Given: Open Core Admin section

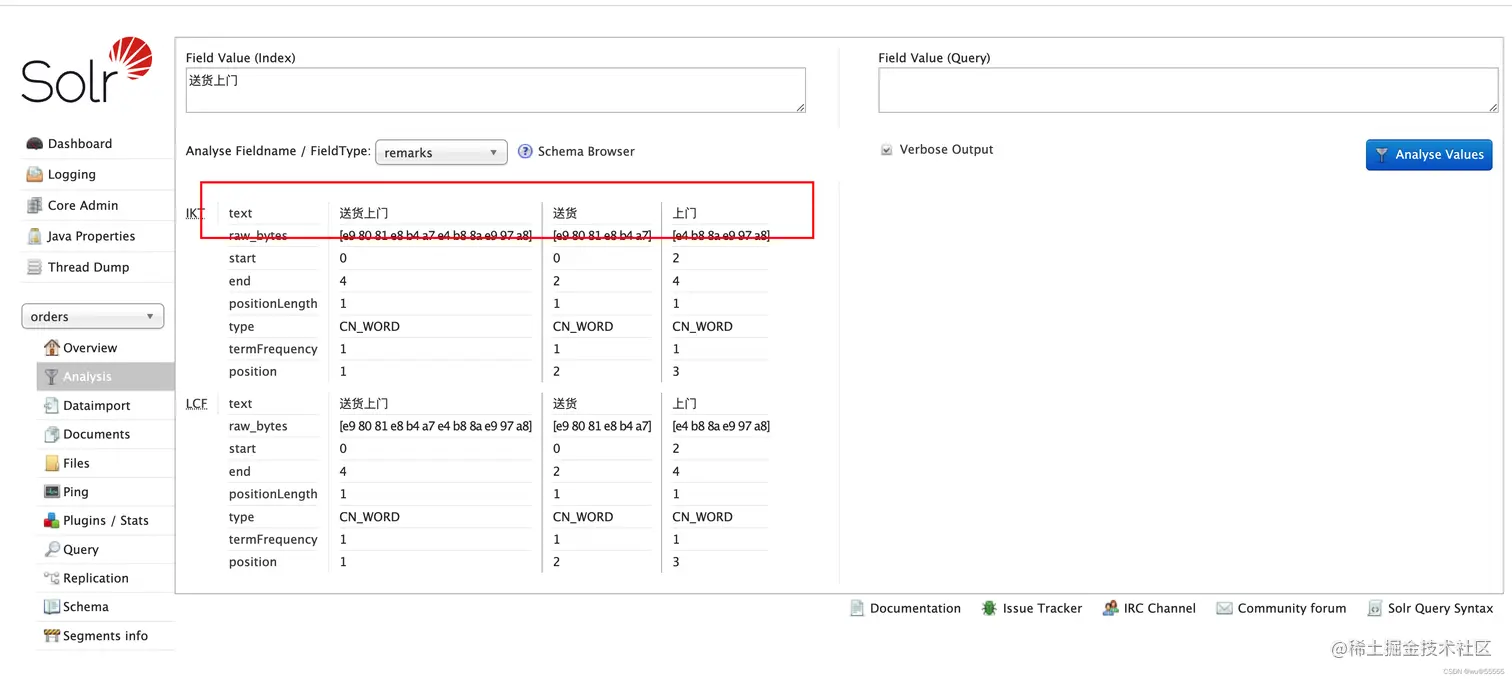Looking at the screenshot, I should pos(83,206).
